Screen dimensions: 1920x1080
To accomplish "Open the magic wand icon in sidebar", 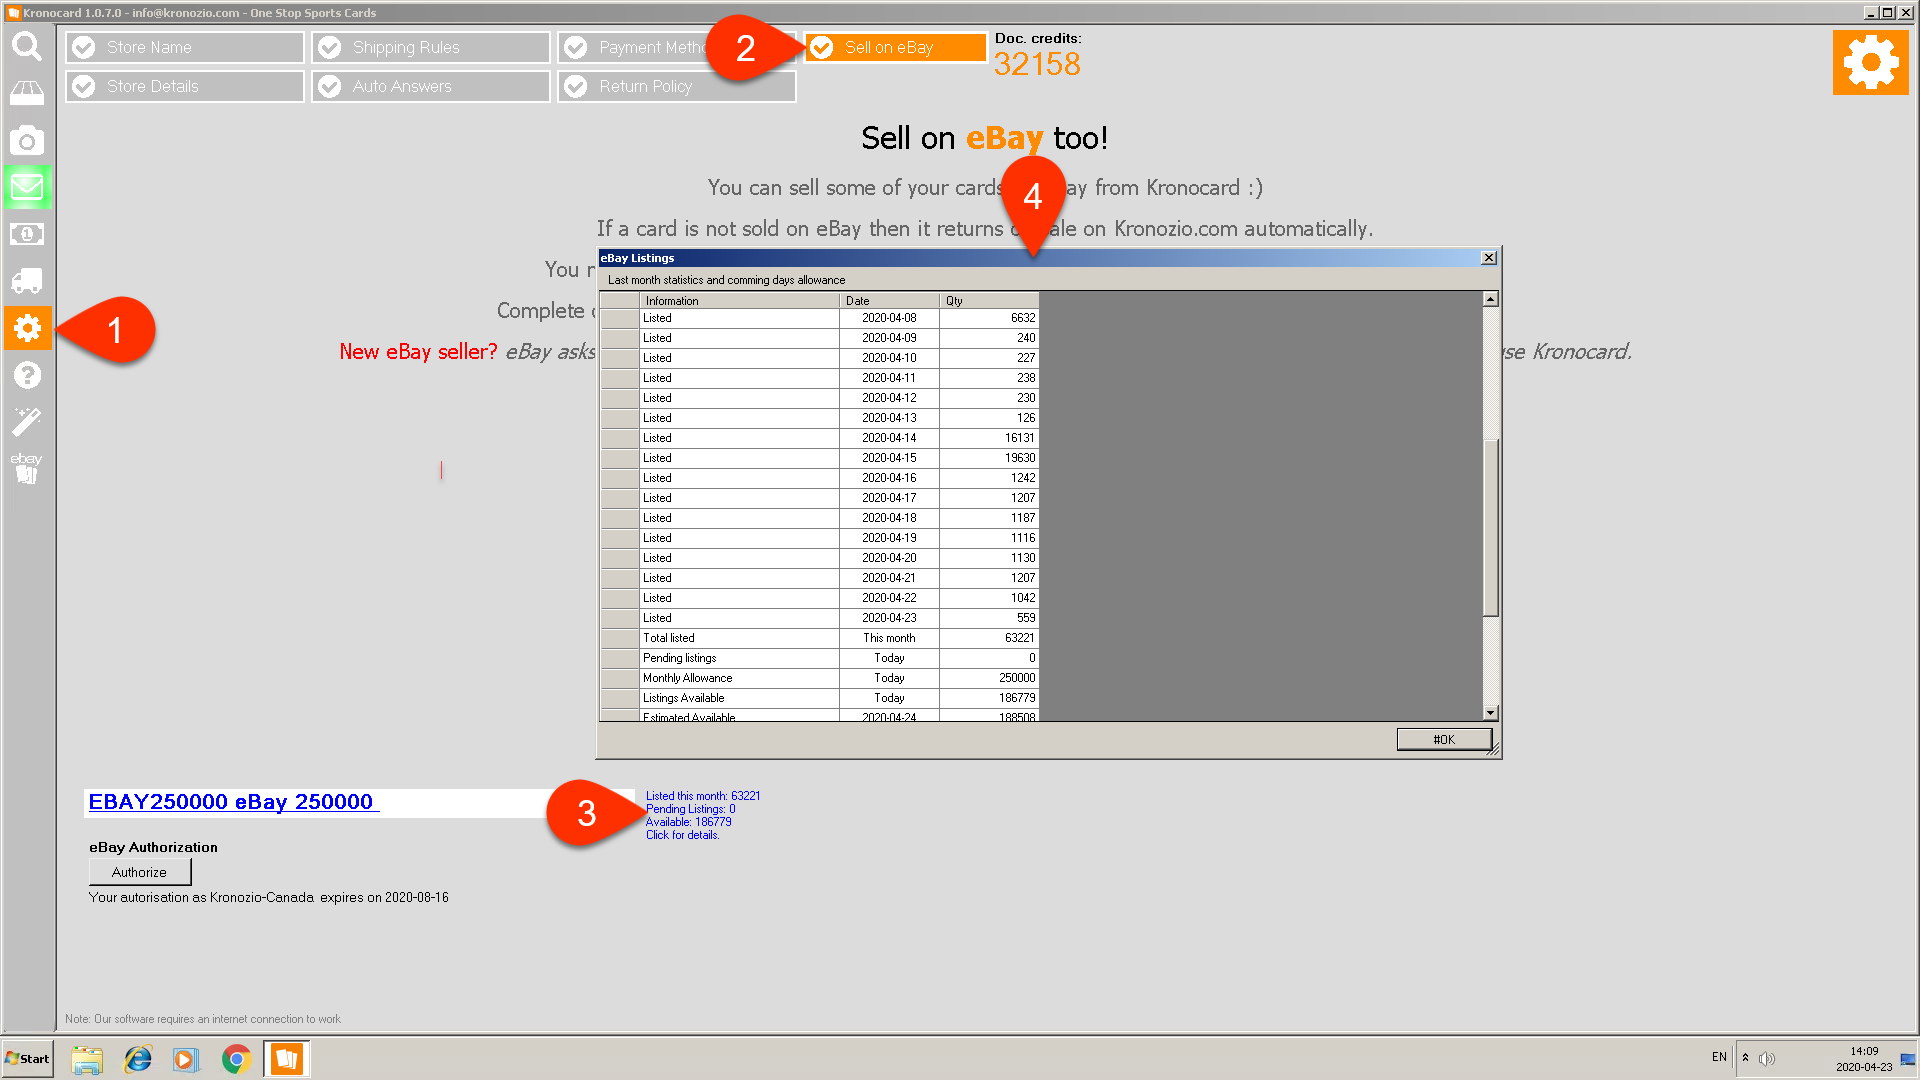I will [27, 421].
